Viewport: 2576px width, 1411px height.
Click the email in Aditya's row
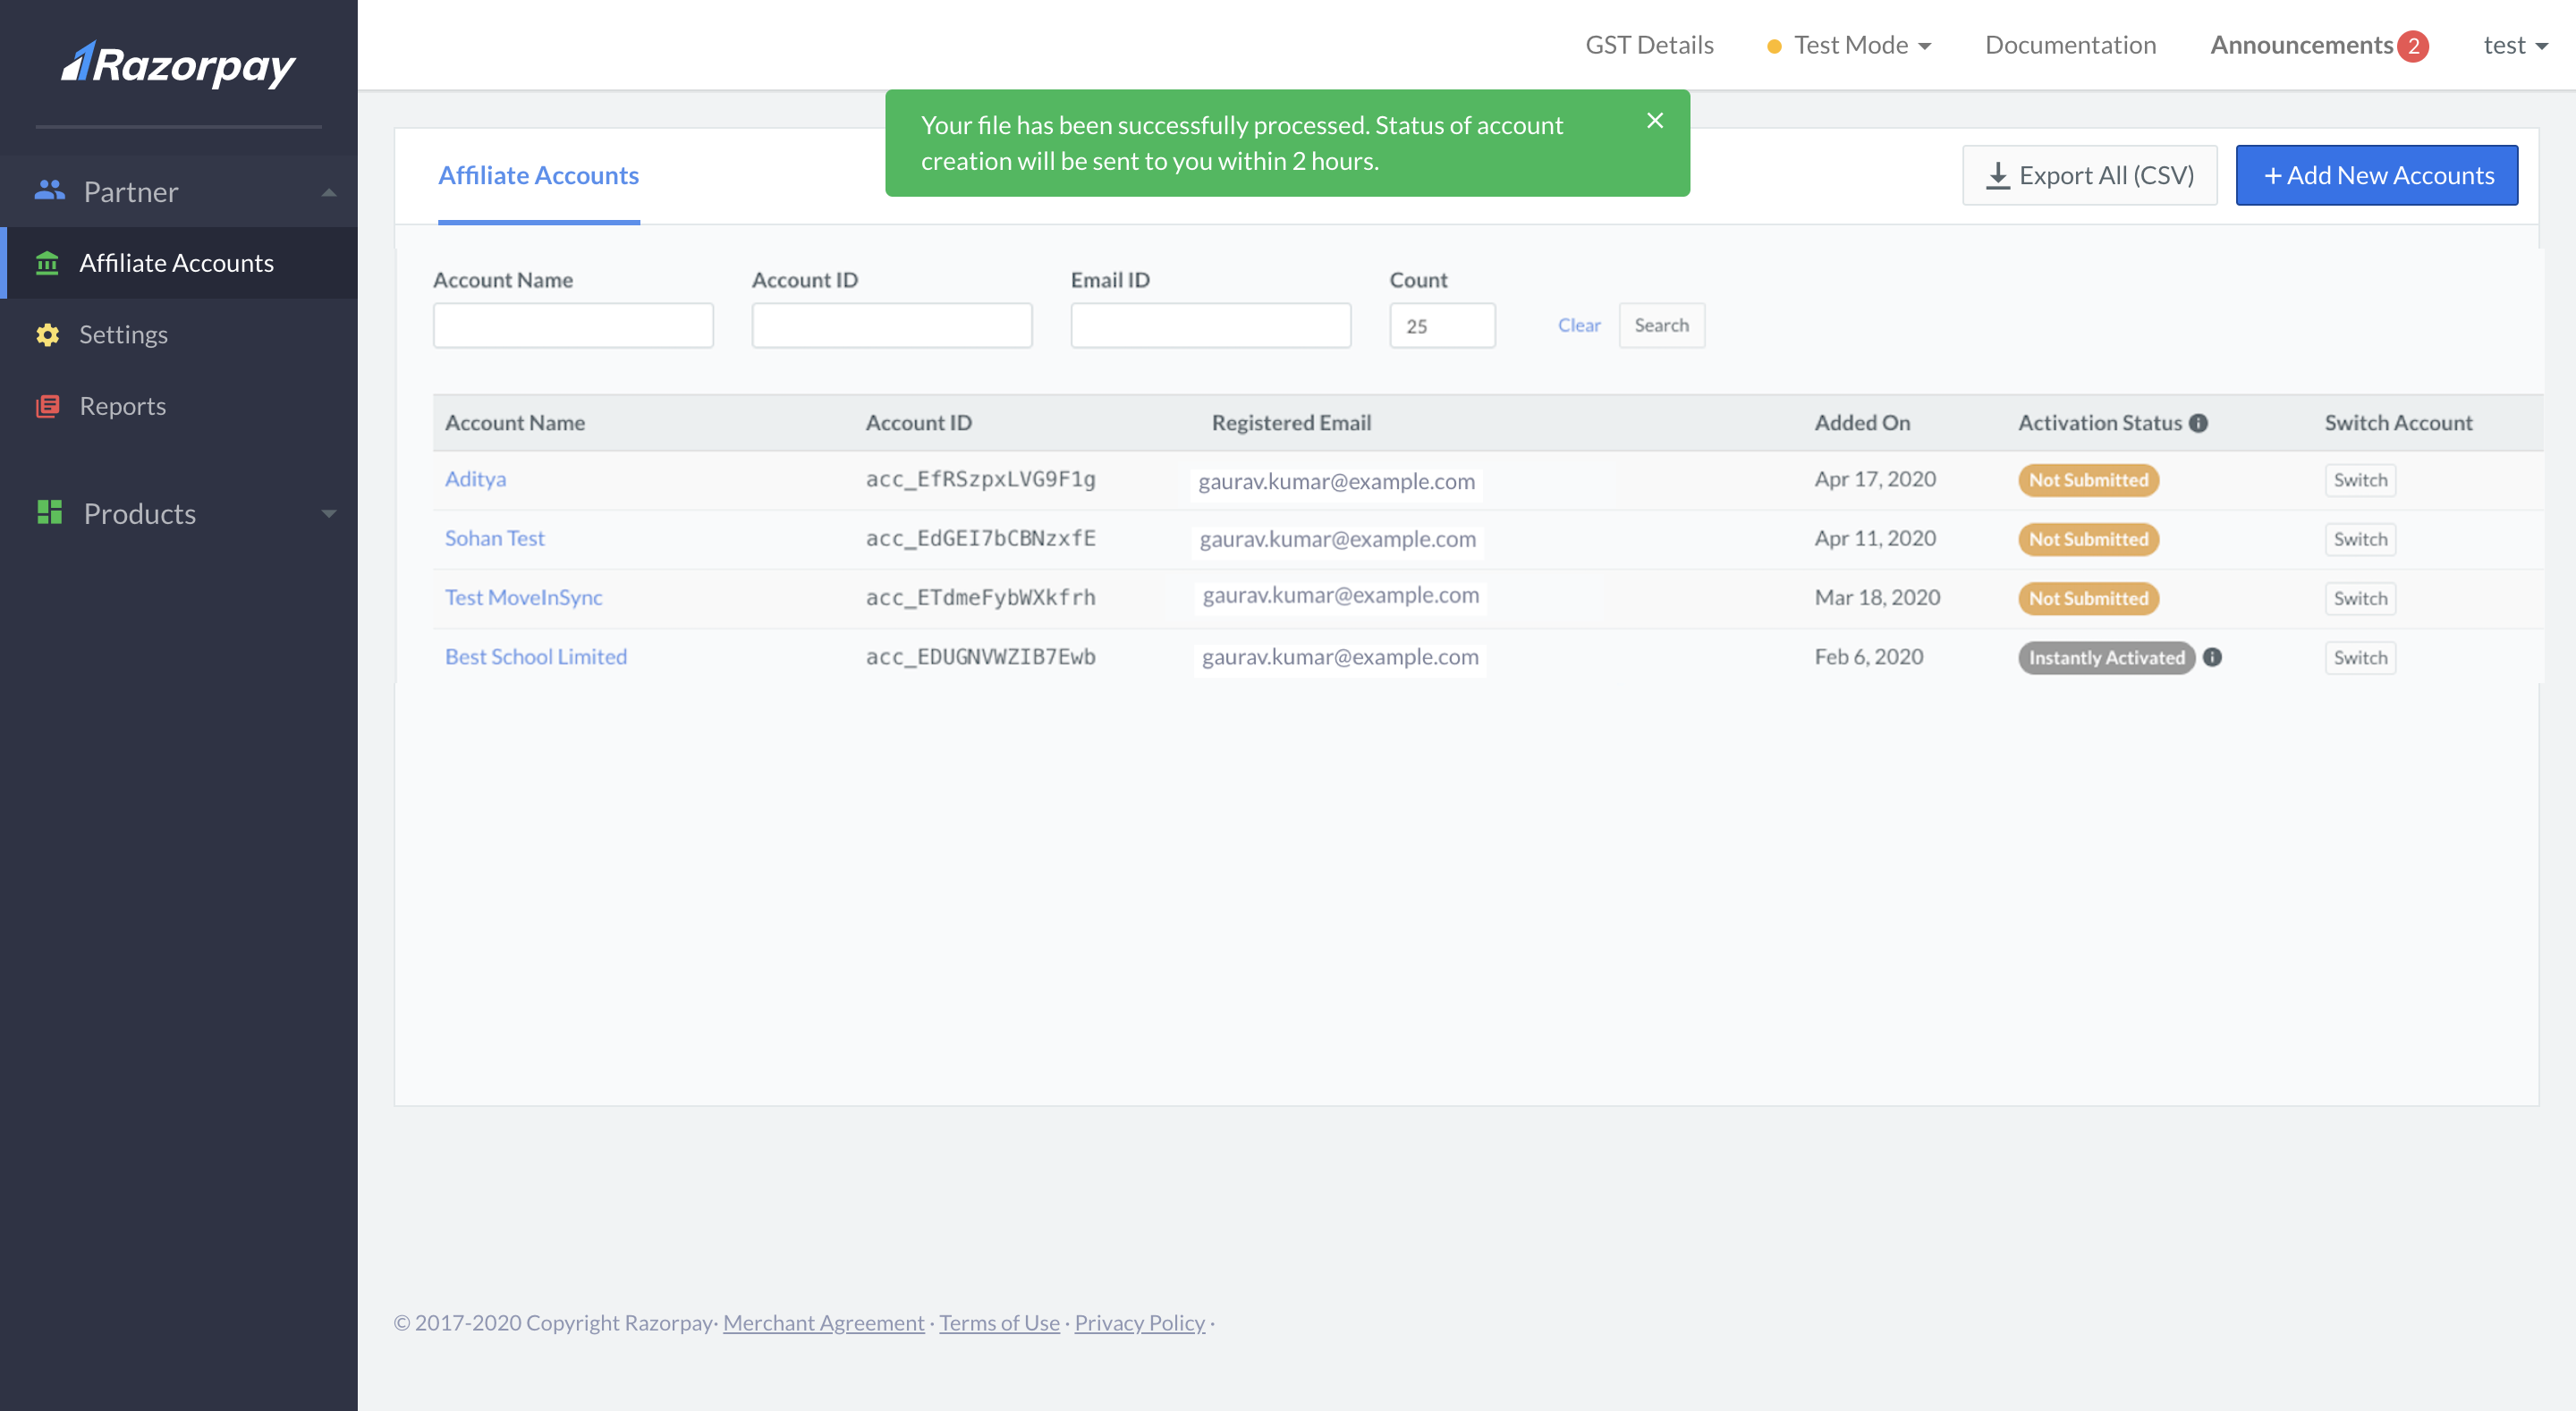point(1336,481)
